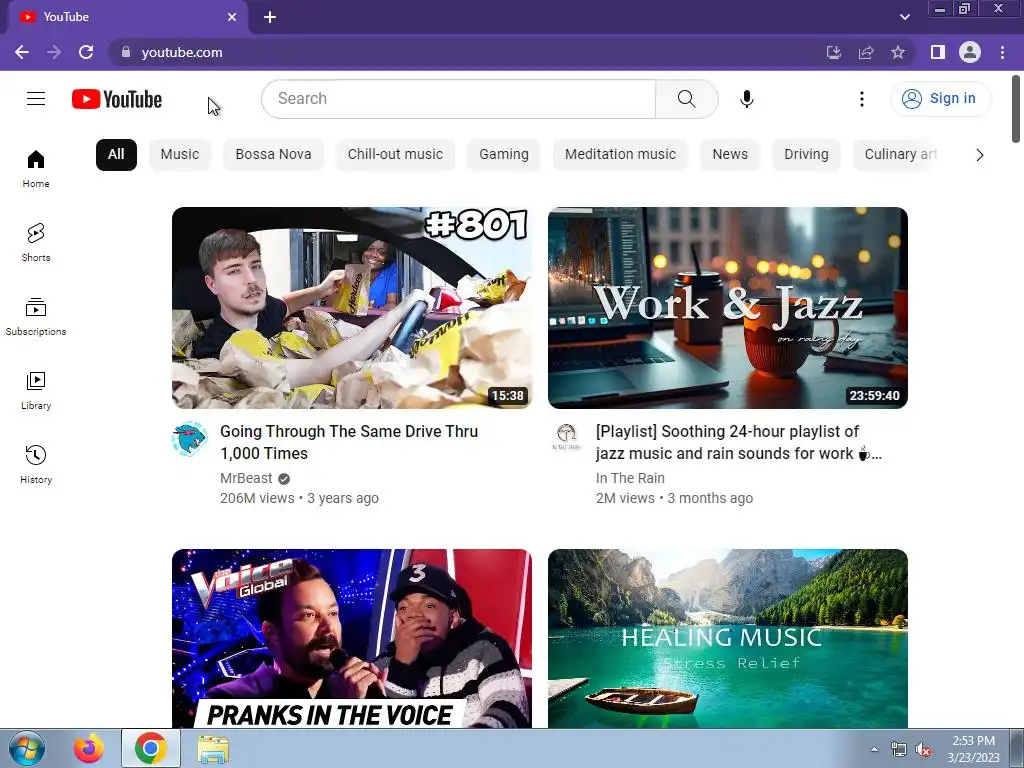Launch Firefox from taskbar
Screen dimensions: 1024x768
pos(89,748)
